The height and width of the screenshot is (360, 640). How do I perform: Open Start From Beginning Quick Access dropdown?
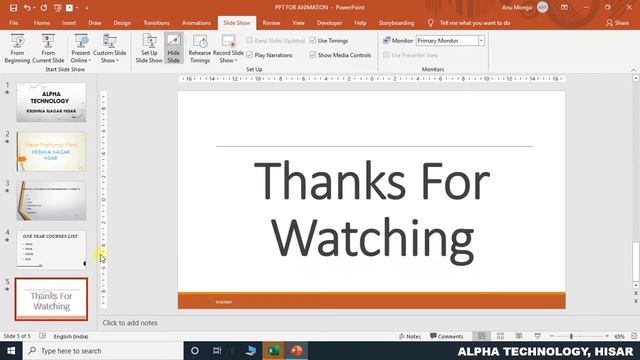click(77, 7)
